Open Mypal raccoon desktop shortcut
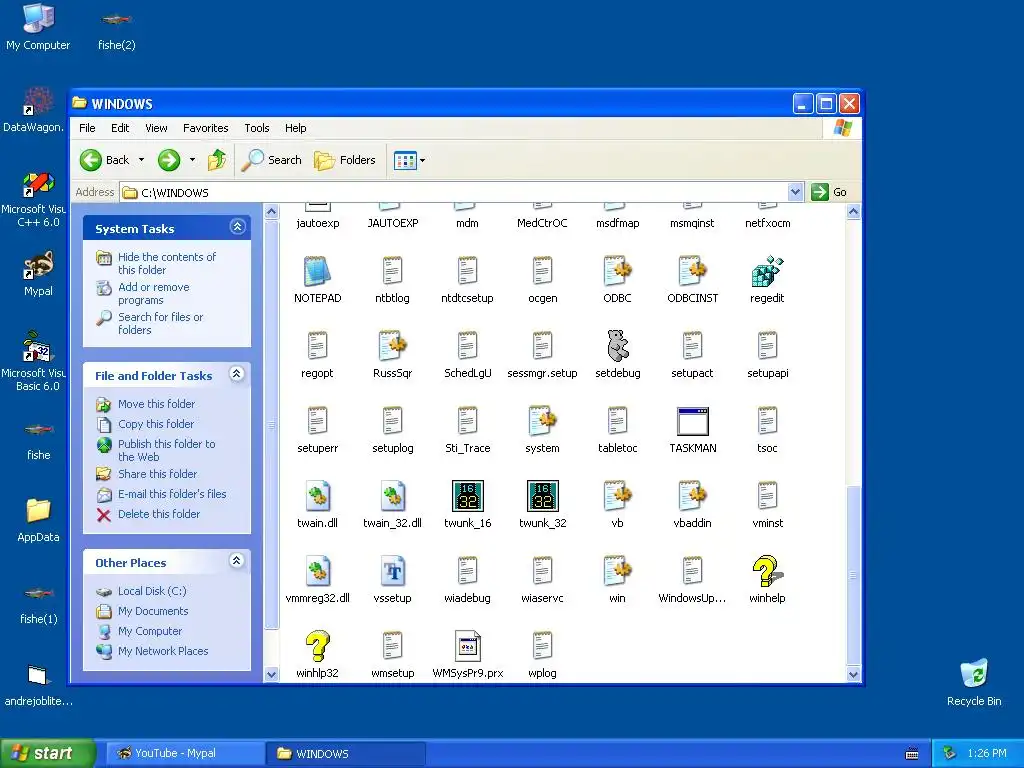The image size is (1024, 768). tap(38, 265)
